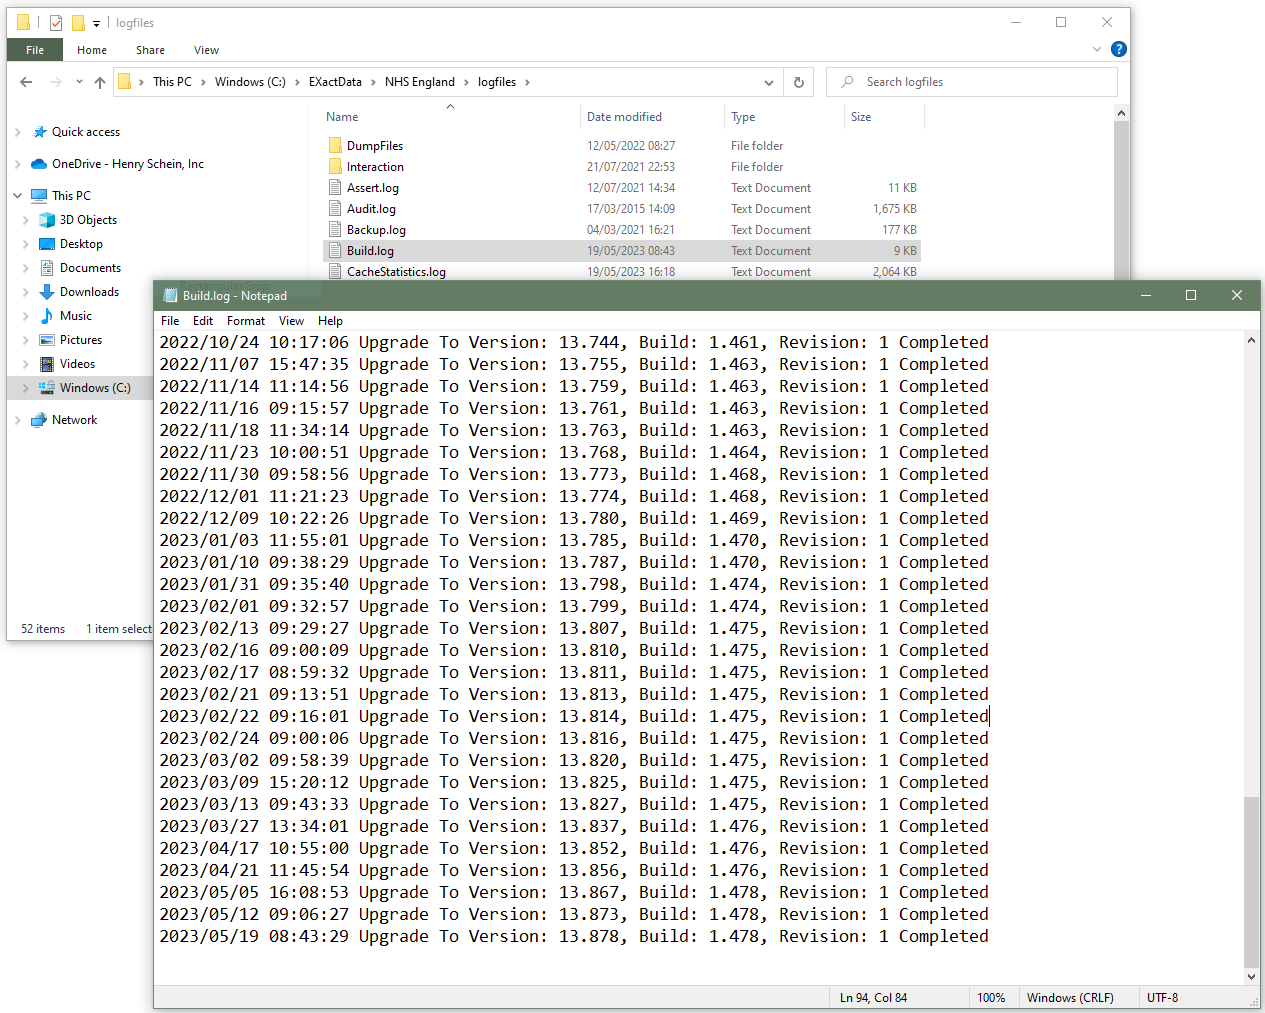Image resolution: width=1265 pixels, height=1013 pixels.
Task: Open the Downloads arrow icon
Action: pyautogui.click(x=47, y=292)
